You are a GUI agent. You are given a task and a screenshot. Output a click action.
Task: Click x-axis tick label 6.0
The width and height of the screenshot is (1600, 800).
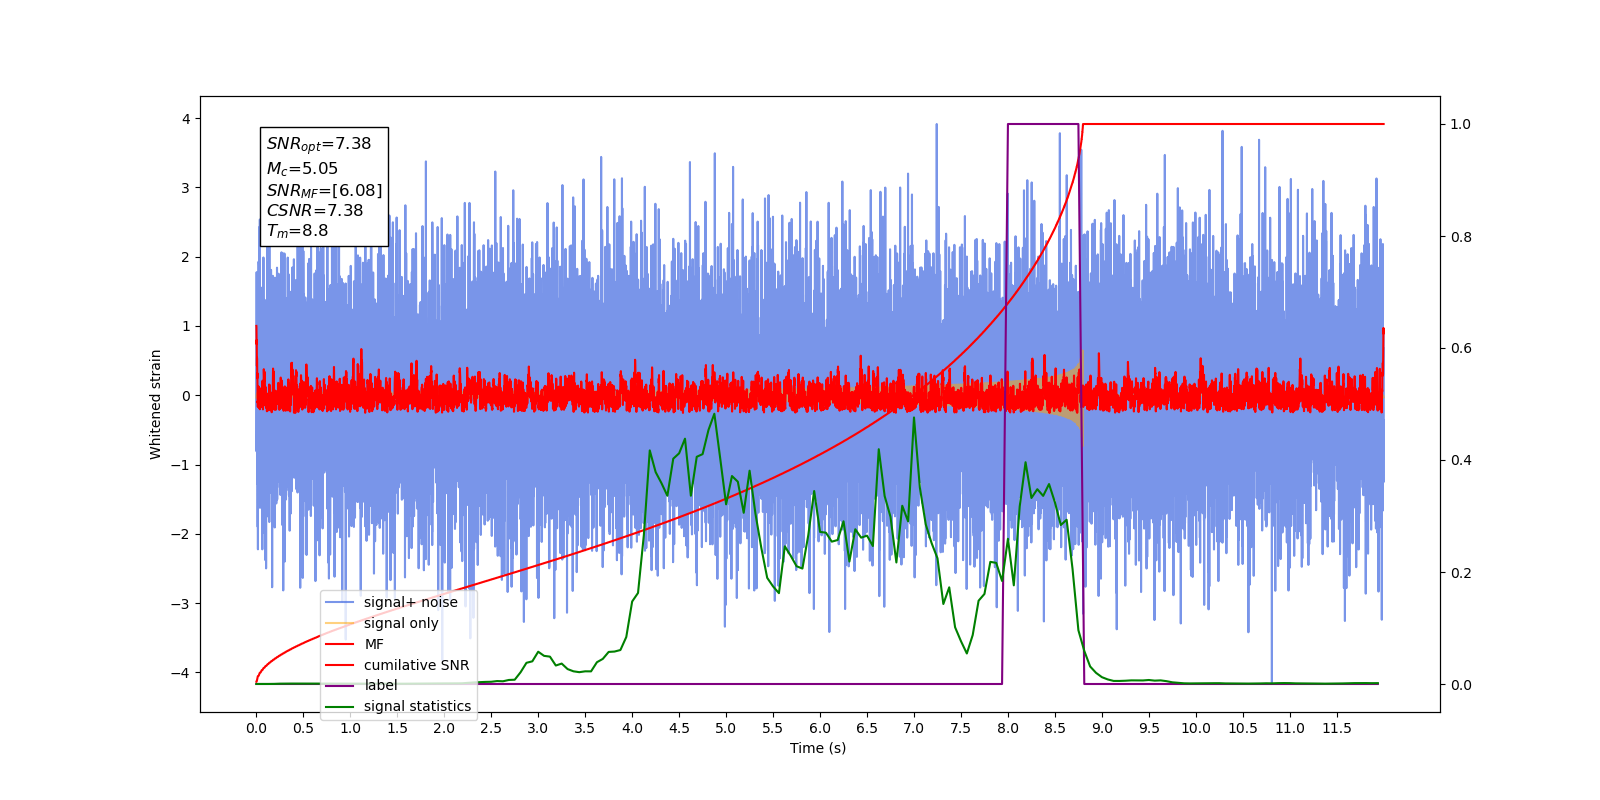pos(820,728)
